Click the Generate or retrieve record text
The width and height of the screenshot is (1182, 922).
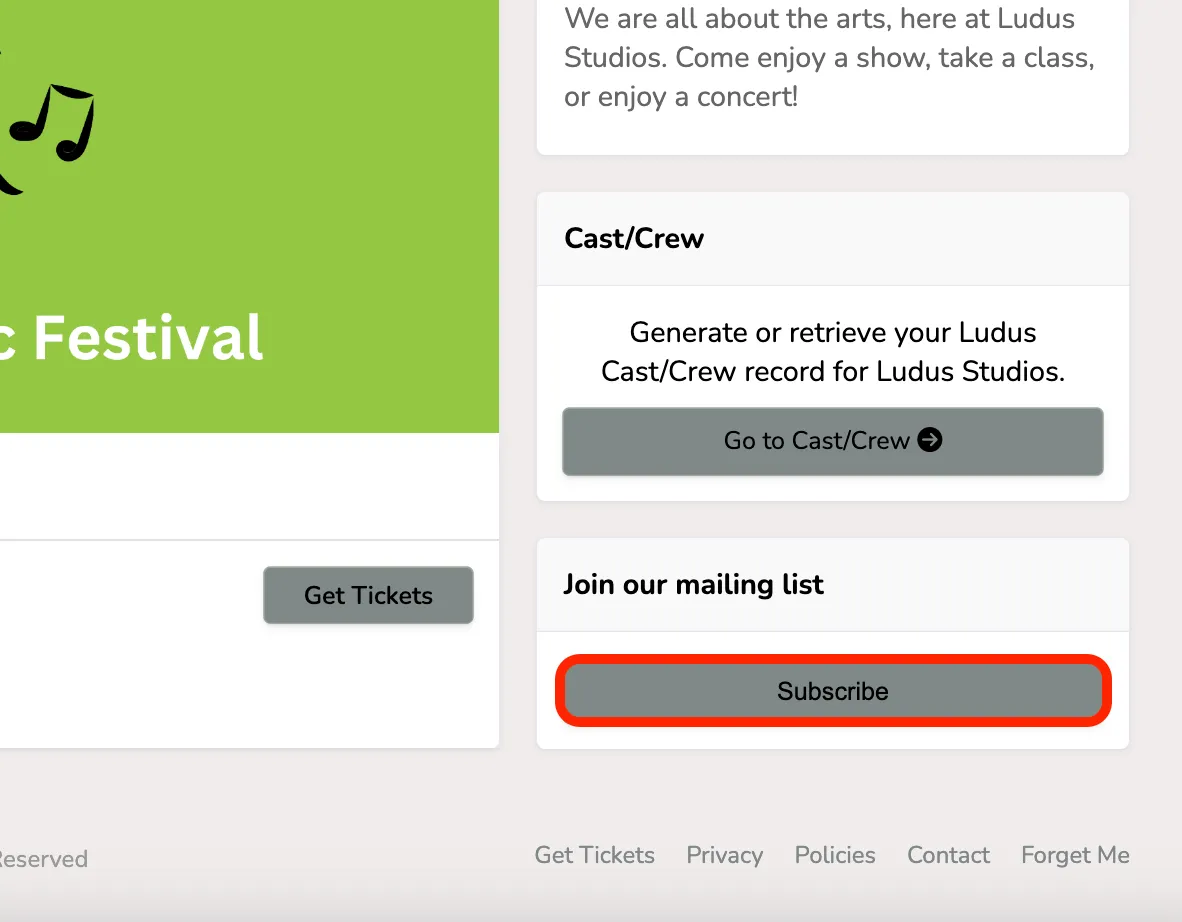(833, 352)
